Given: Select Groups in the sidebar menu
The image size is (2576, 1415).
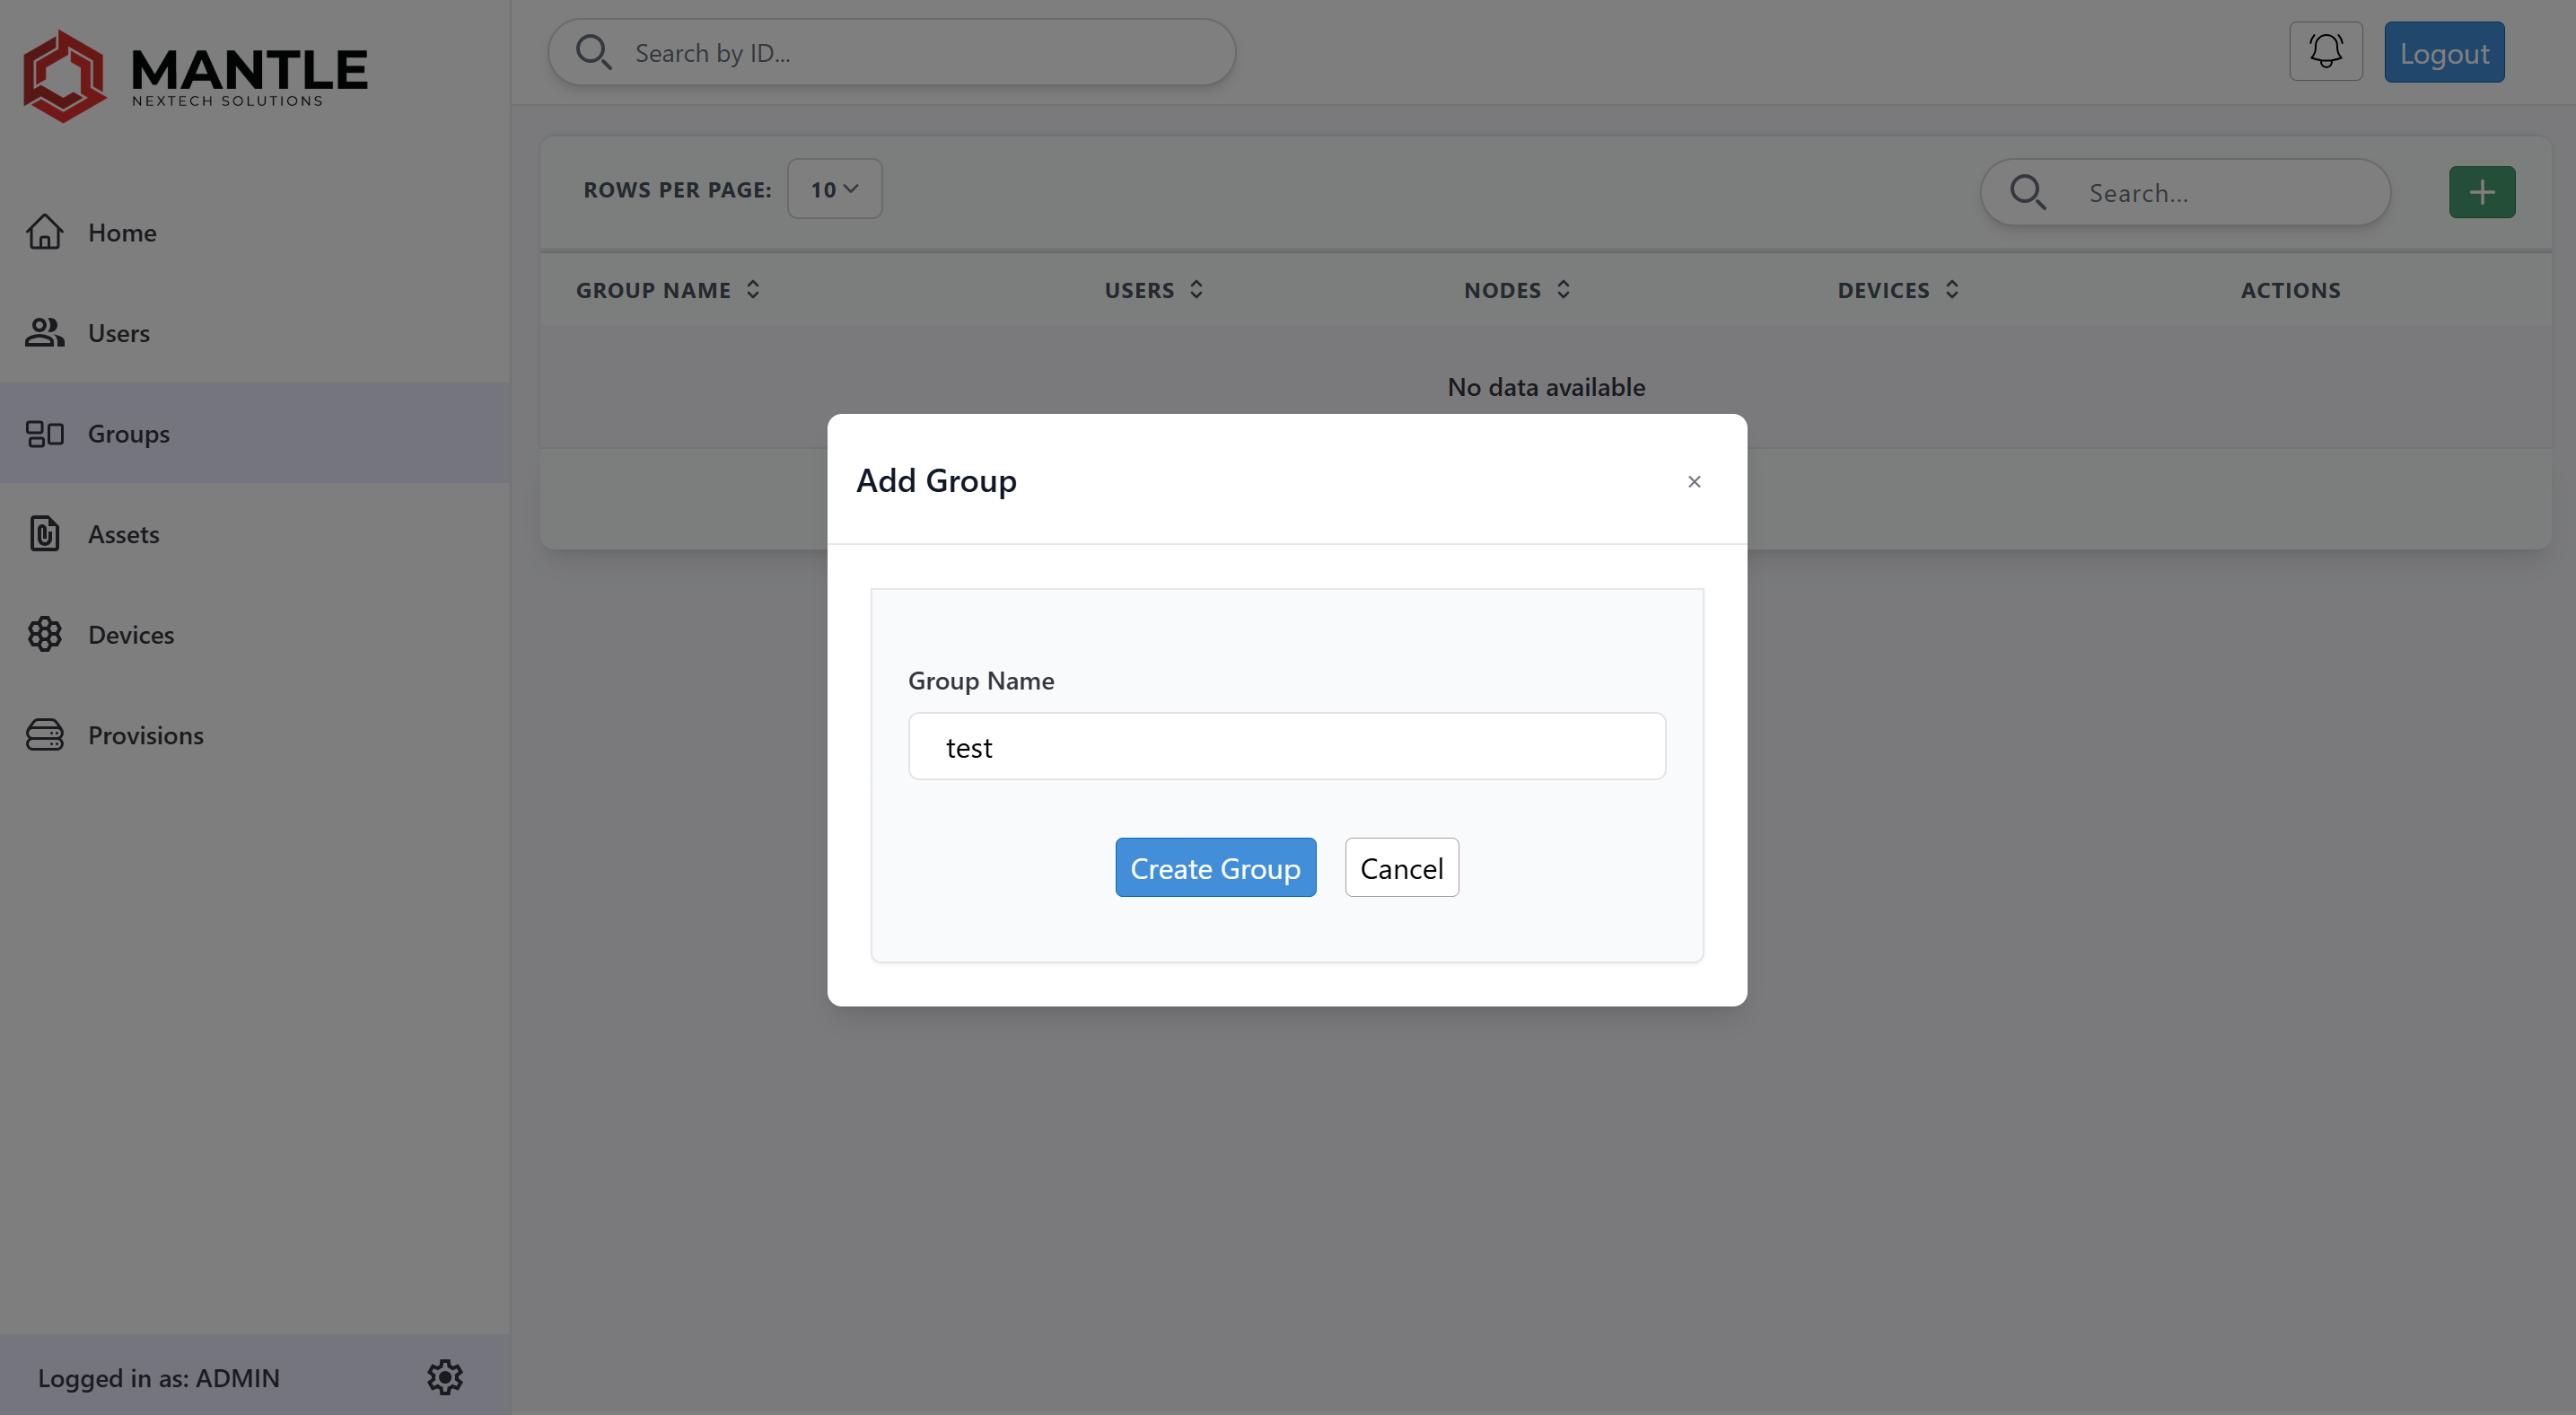Looking at the screenshot, I should tap(255, 433).
